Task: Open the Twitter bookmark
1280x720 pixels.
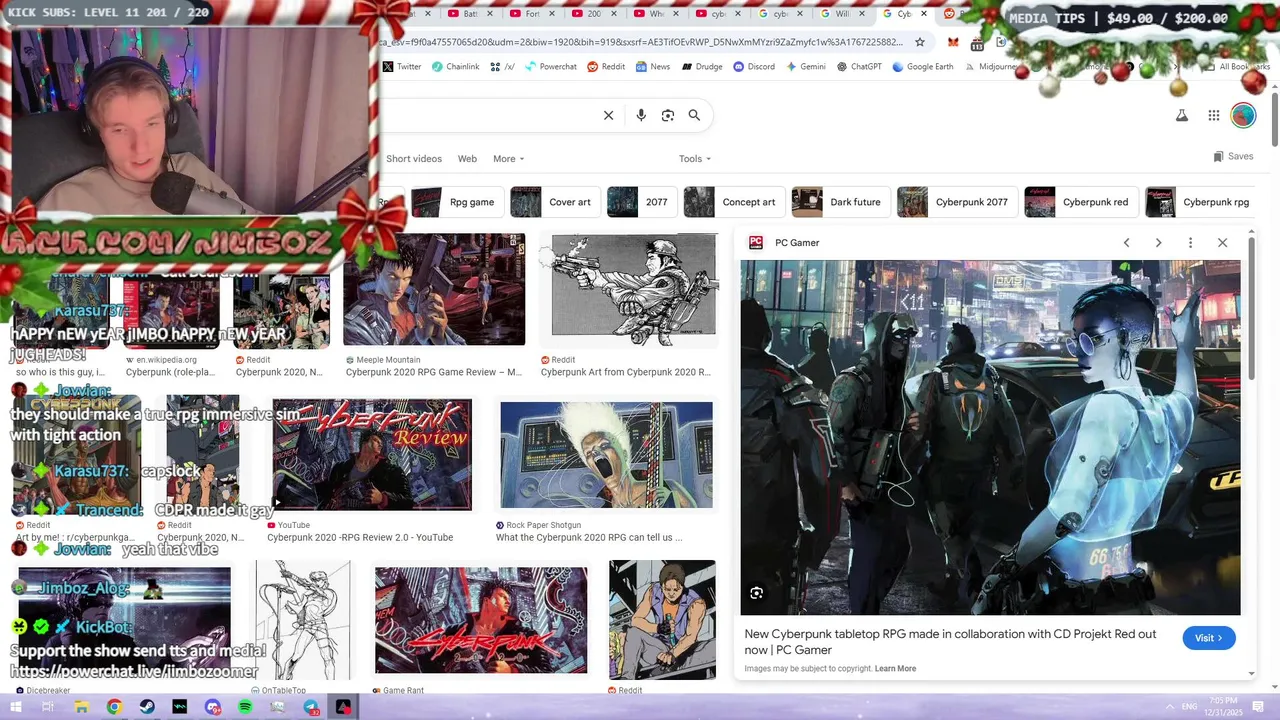Action: pos(402,67)
